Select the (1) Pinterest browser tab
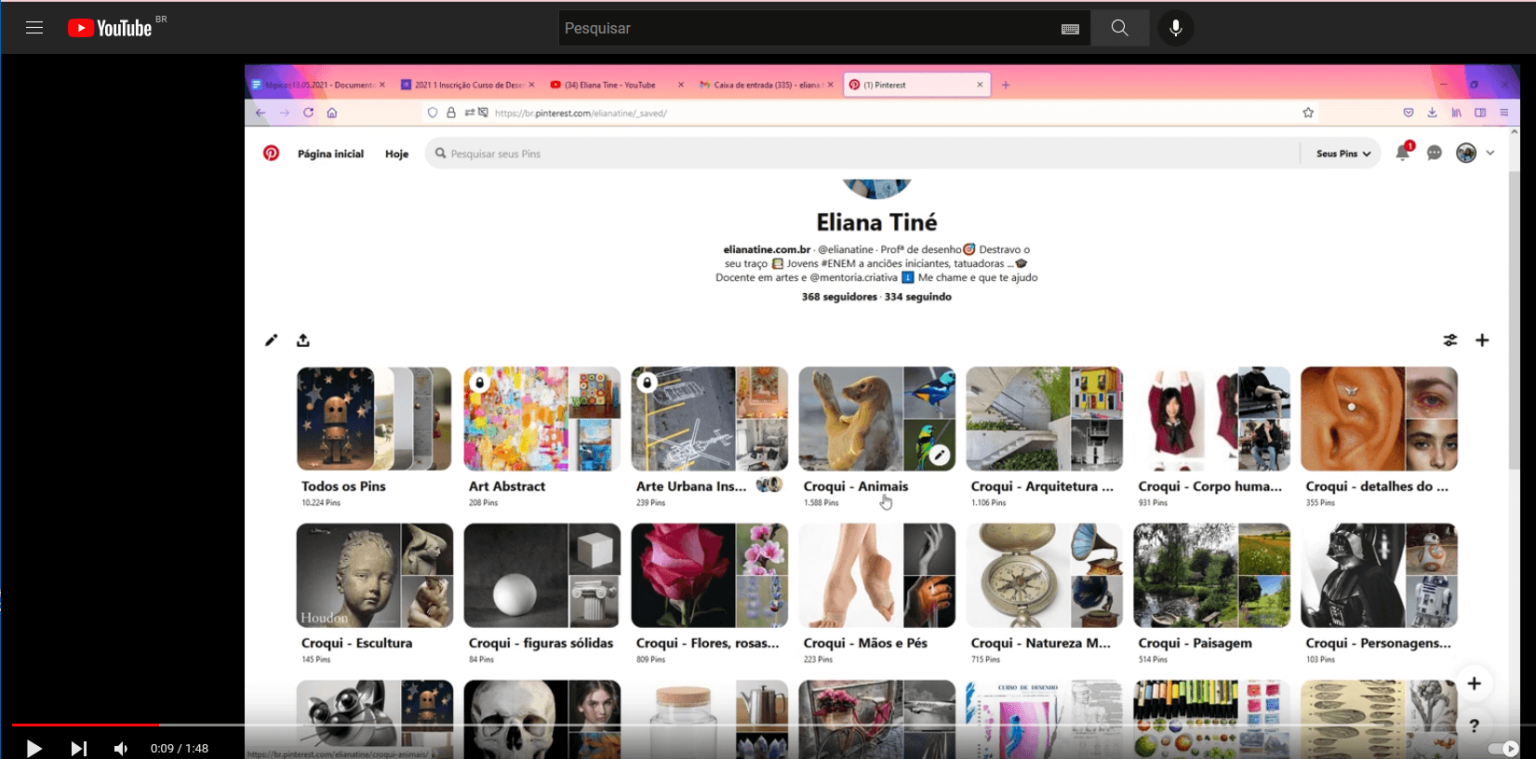This screenshot has width=1536, height=759. [917, 85]
